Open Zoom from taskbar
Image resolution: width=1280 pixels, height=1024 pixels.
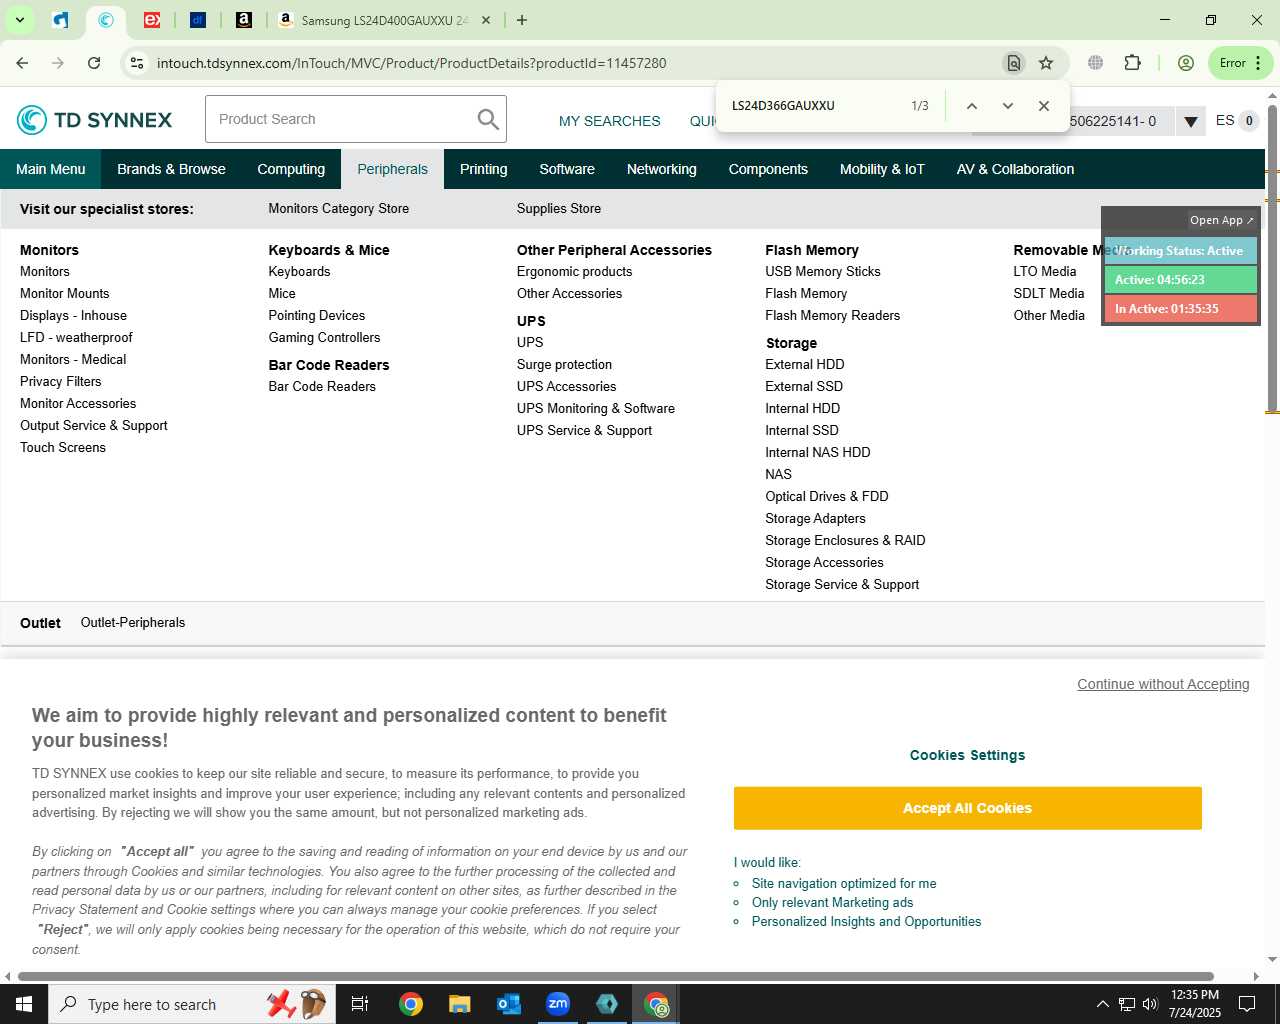coord(558,1004)
